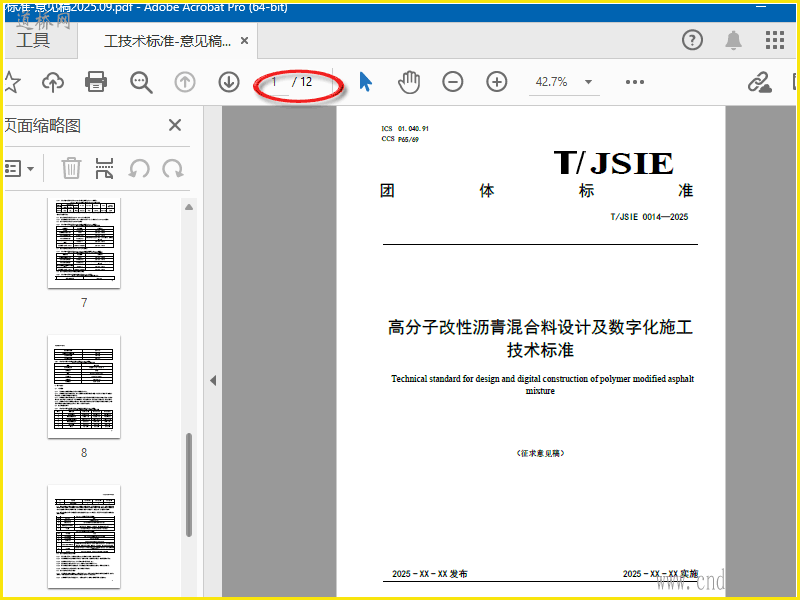Click the 2025-XX-XX 发布 date text
Image resolution: width=800 pixels, height=600 pixels.
click(x=430, y=574)
